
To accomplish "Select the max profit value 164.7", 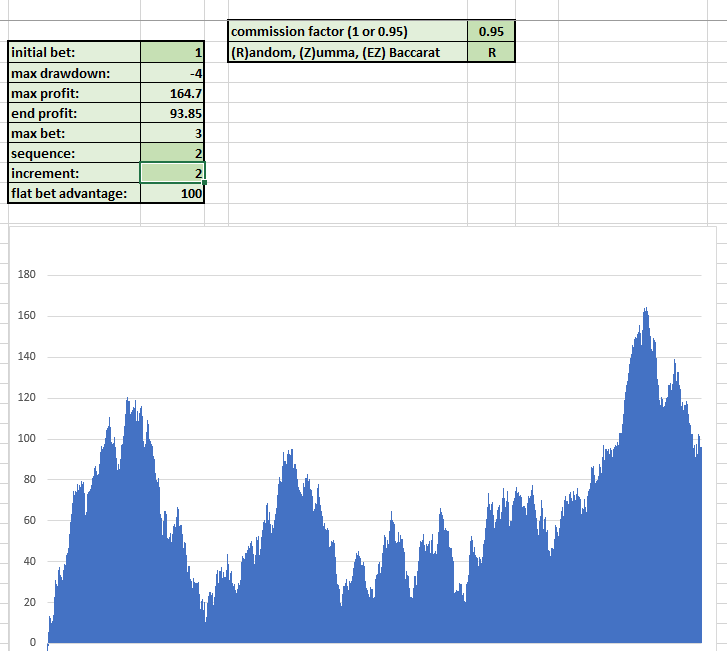I will pyautogui.click(x=173, y=93).
